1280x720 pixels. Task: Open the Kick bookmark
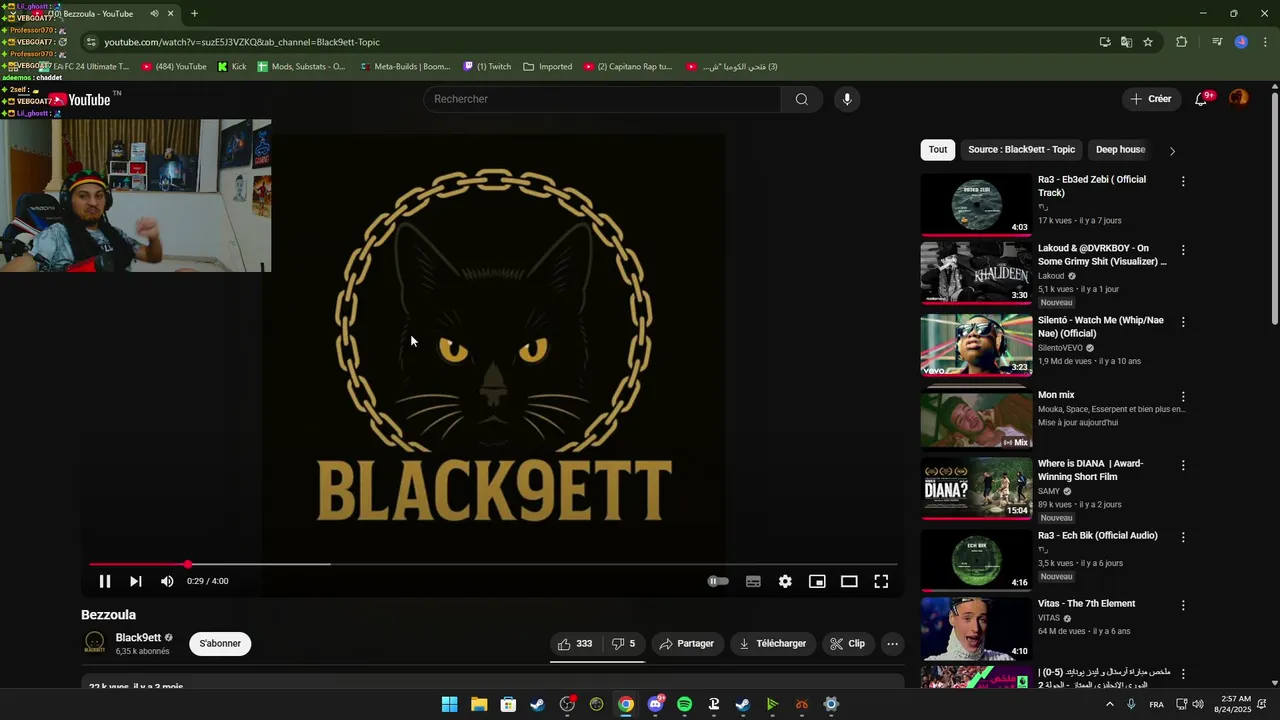(x=232, y=67)
